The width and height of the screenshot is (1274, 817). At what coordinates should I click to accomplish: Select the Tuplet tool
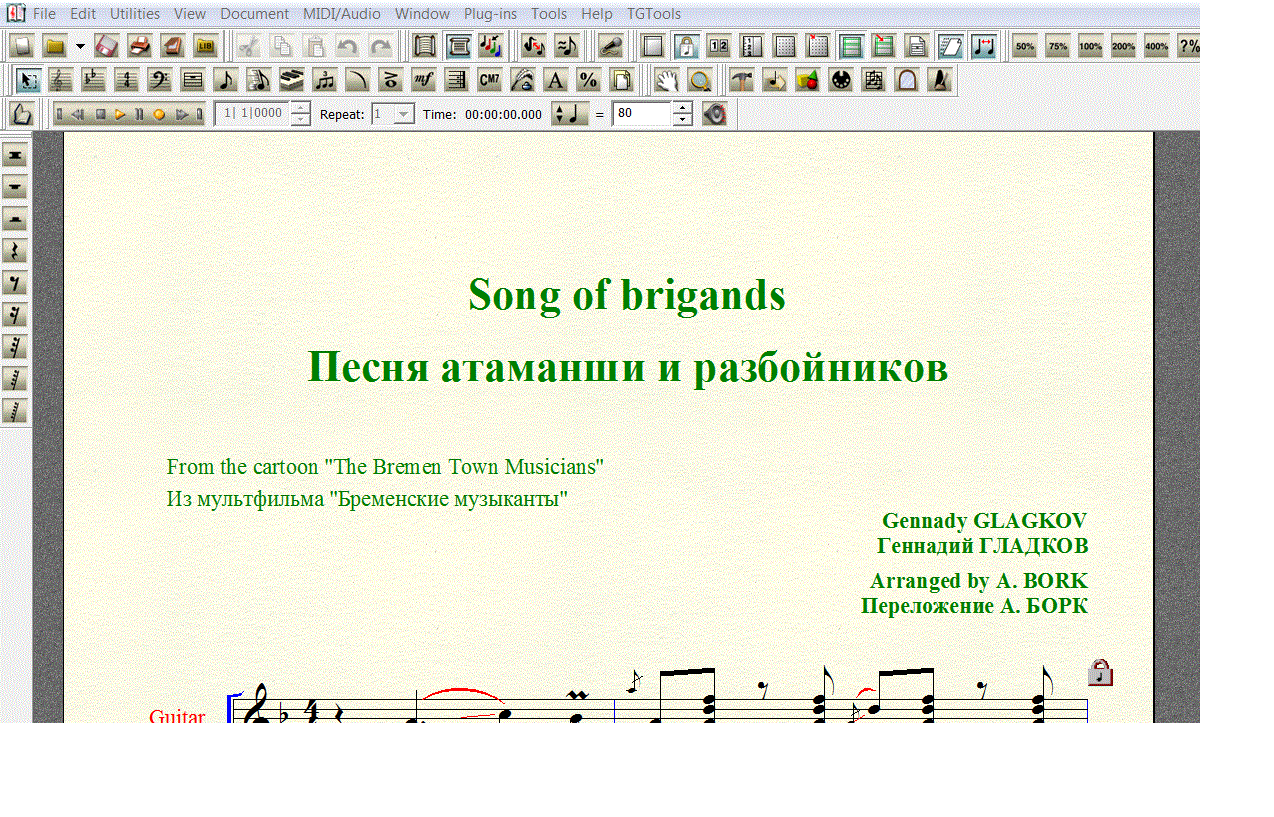(323, 80)
